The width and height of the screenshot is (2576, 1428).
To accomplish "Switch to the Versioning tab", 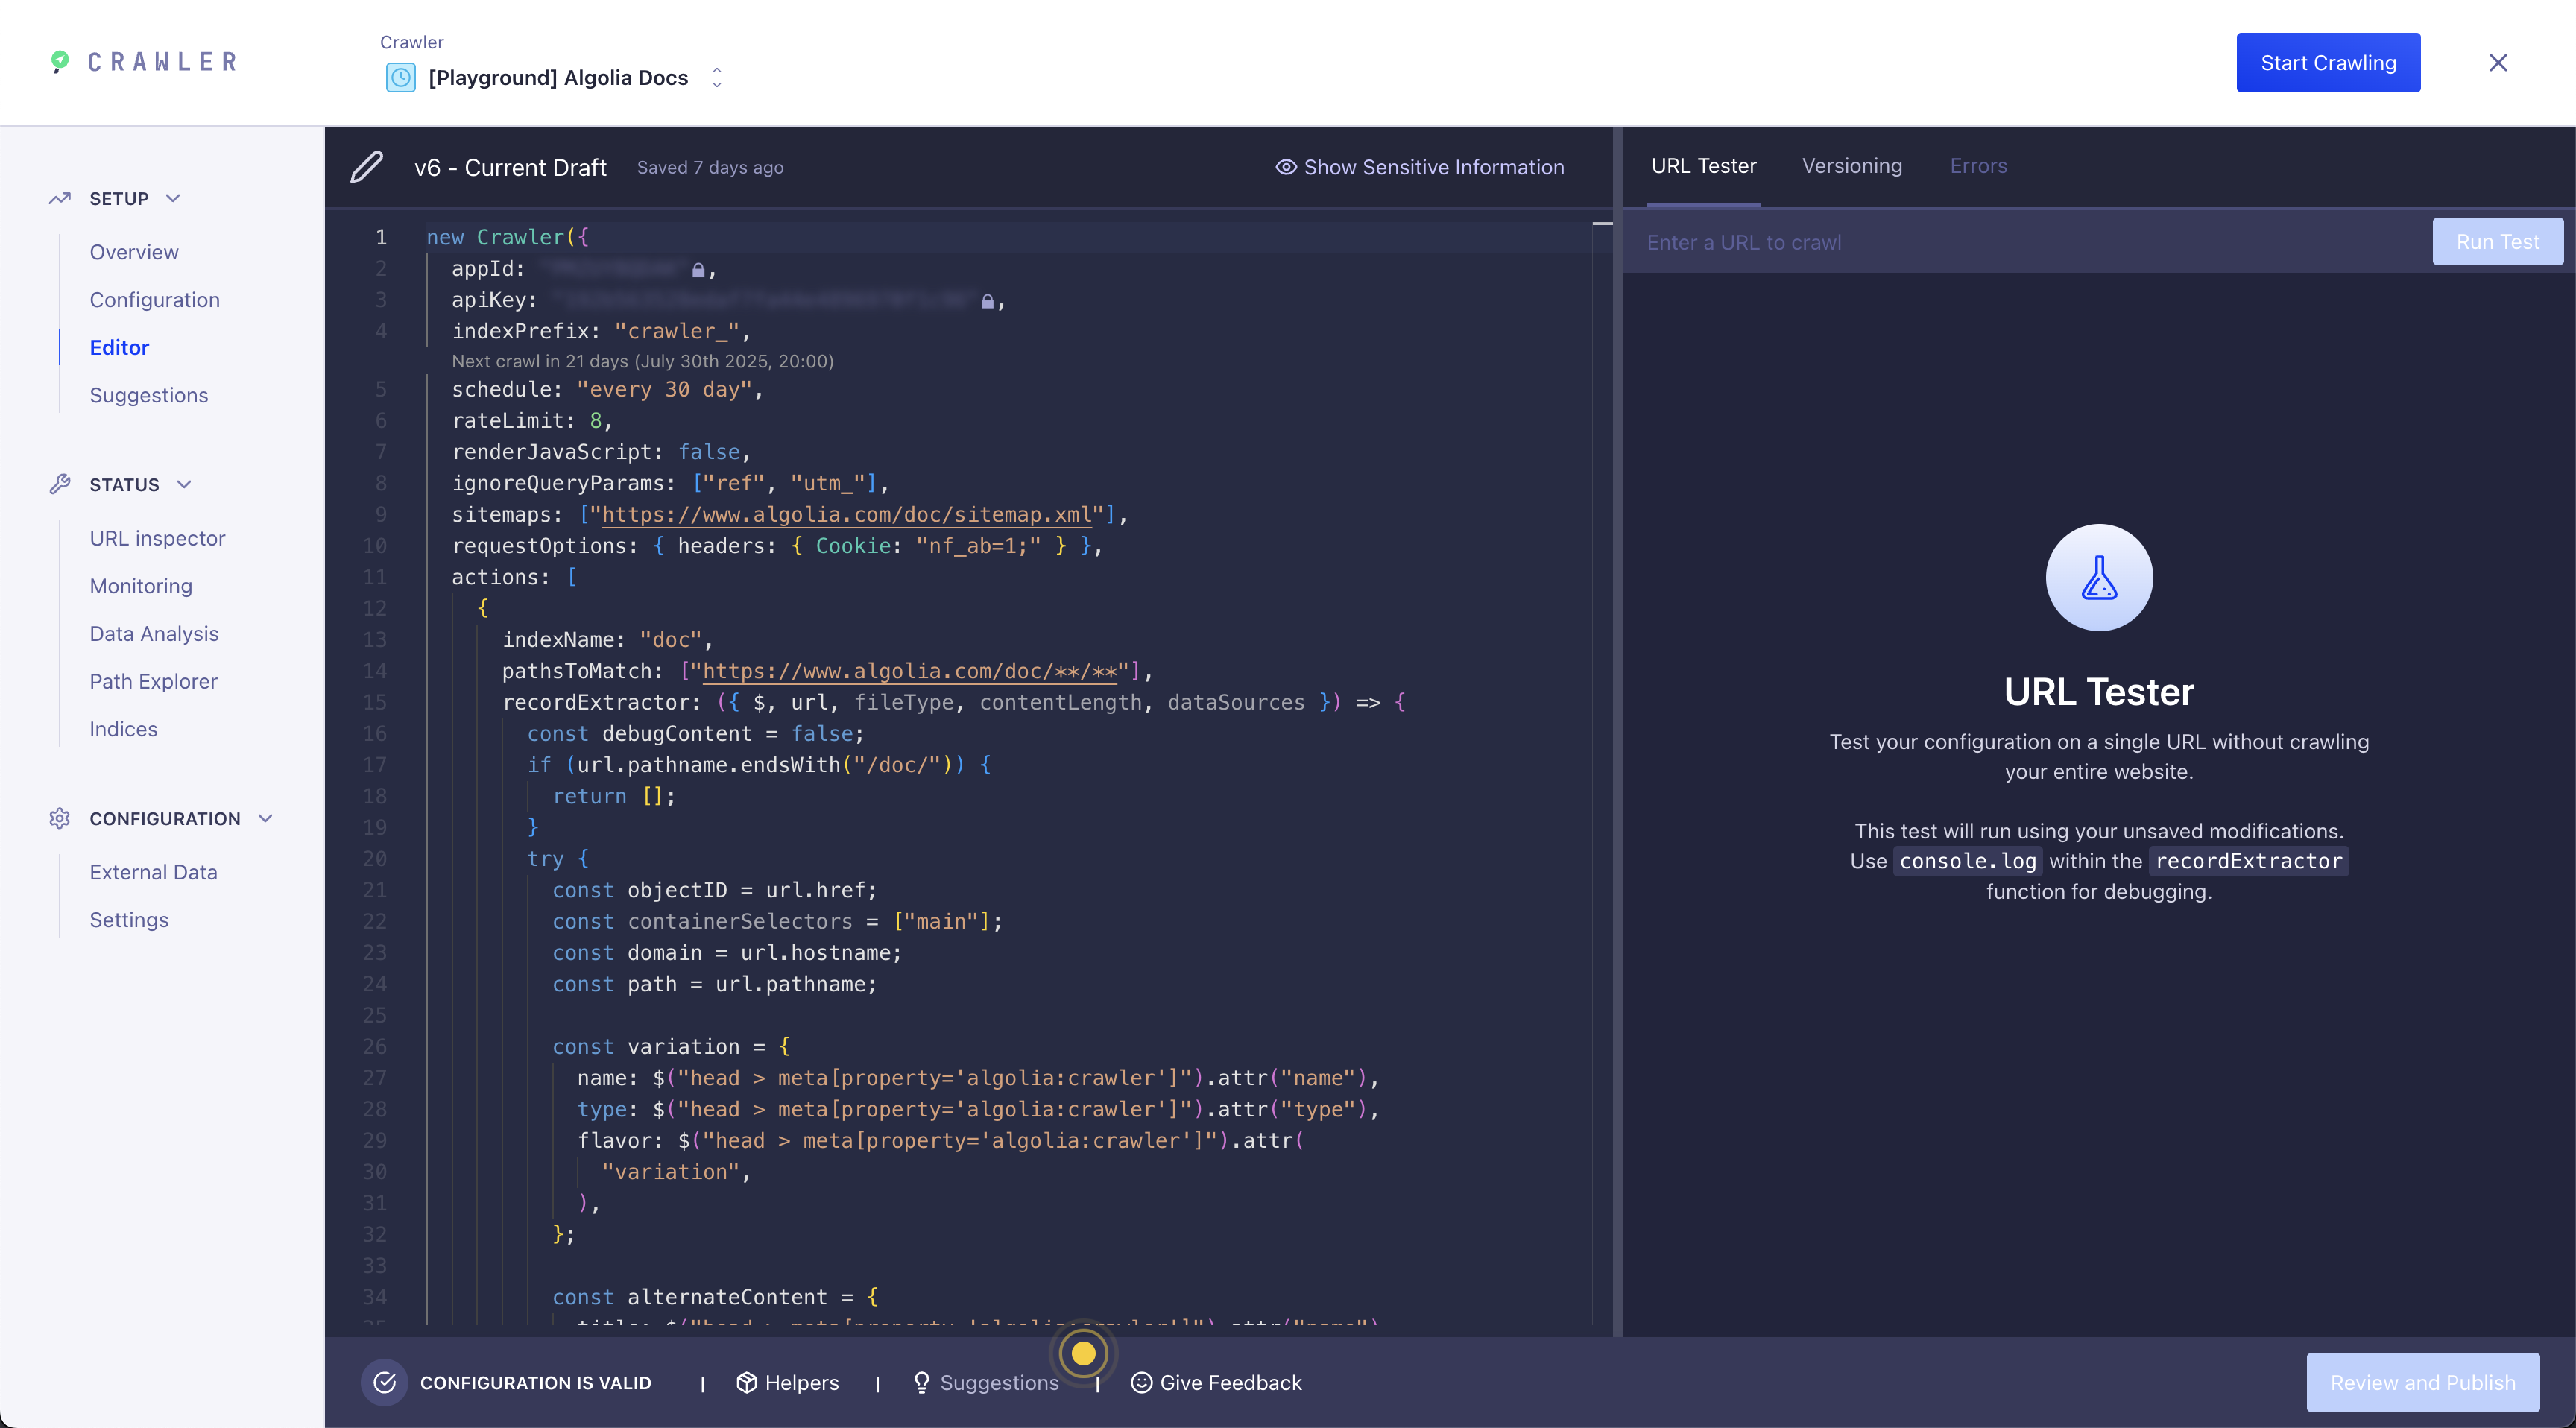I will pos(1852,166).
